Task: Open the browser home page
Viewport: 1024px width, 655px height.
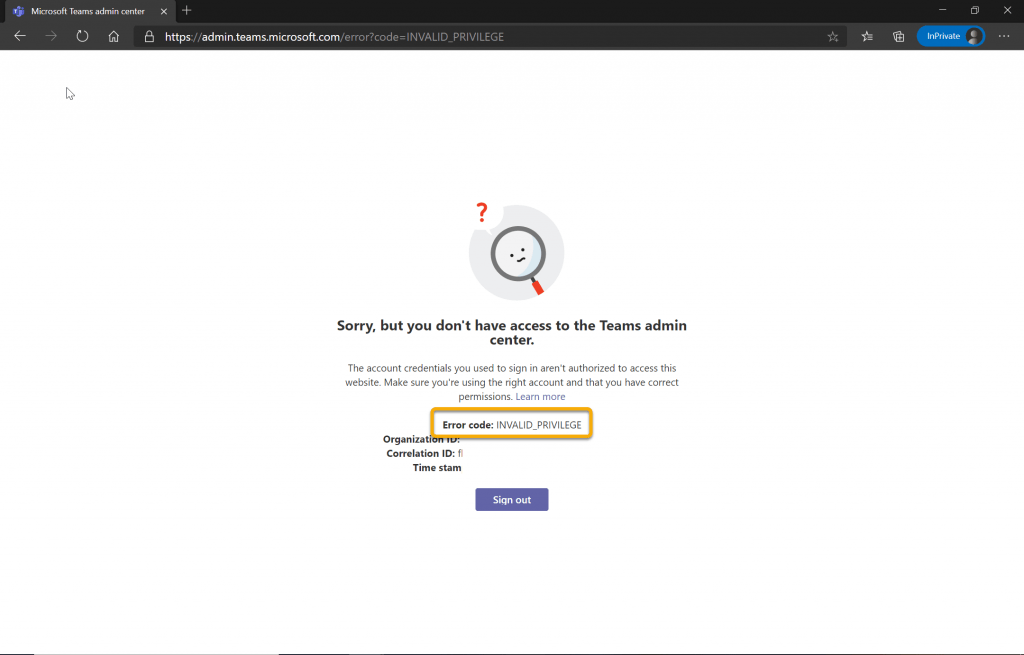Action: pyautogui.click(x=114, y=36)
